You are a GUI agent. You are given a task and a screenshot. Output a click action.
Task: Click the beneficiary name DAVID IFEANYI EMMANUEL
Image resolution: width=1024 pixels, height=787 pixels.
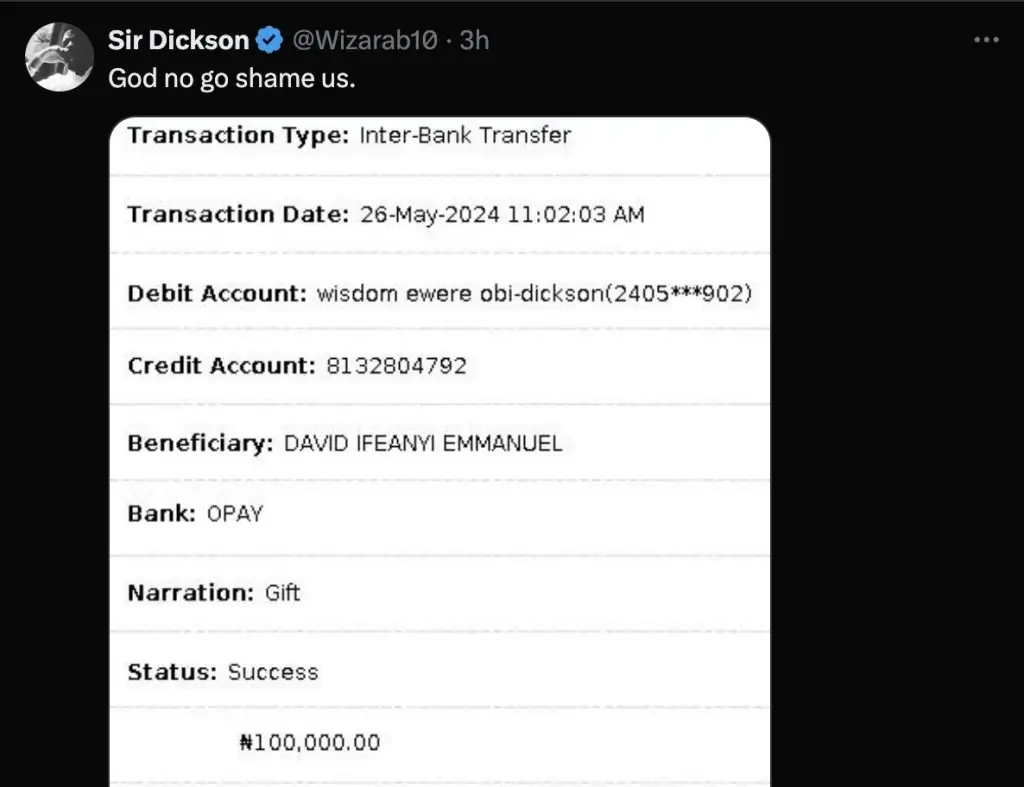[423, 443]
